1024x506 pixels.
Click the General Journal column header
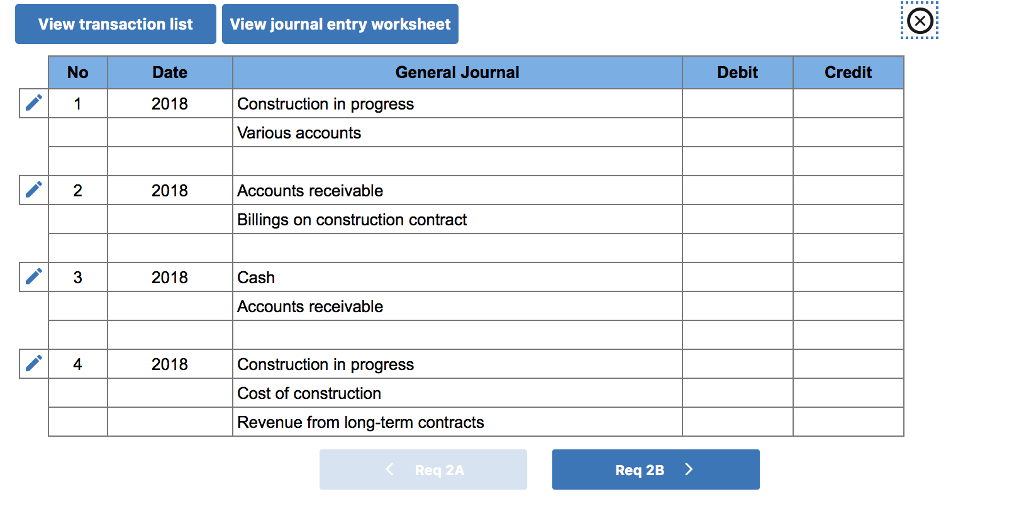coord(457,72)
